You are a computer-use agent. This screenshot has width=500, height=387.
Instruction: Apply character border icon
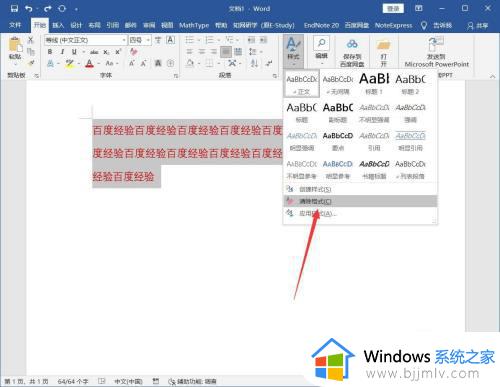[170, 40]
